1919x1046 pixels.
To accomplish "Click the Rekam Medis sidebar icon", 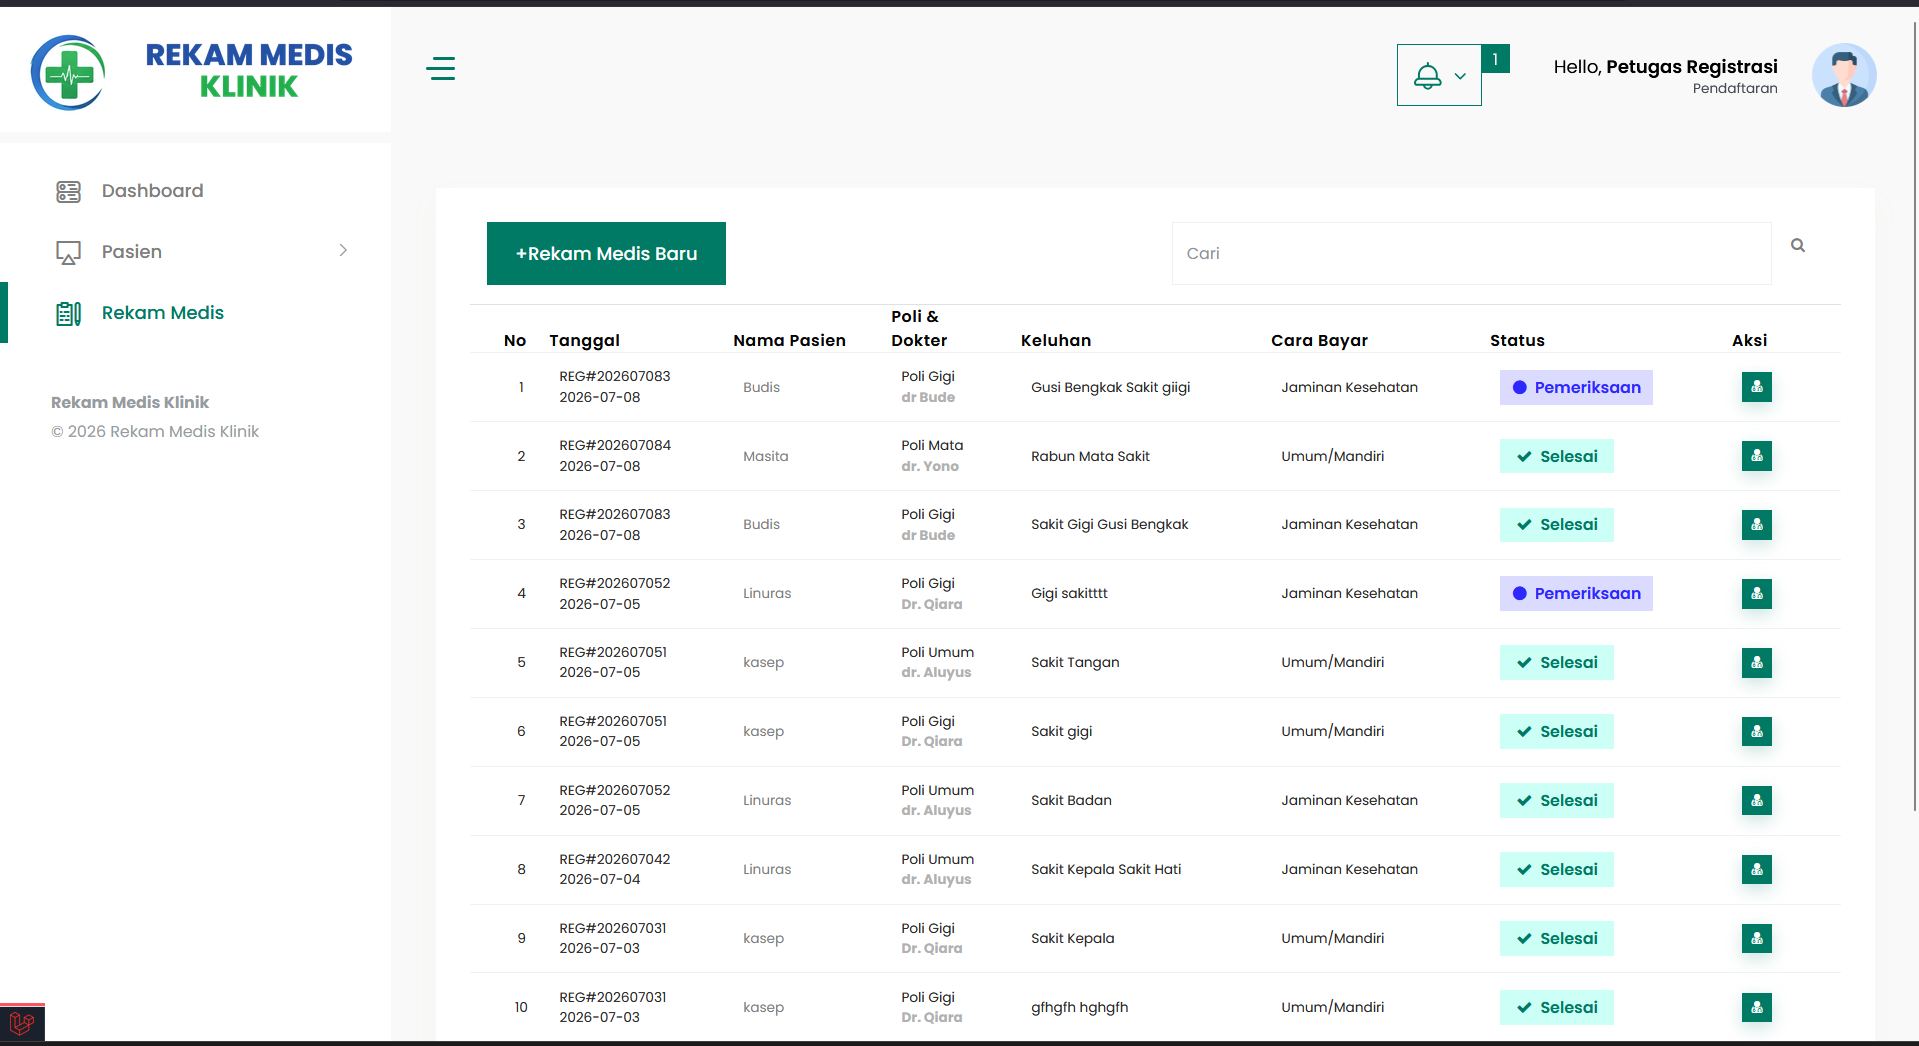I will tap(68, 314).
